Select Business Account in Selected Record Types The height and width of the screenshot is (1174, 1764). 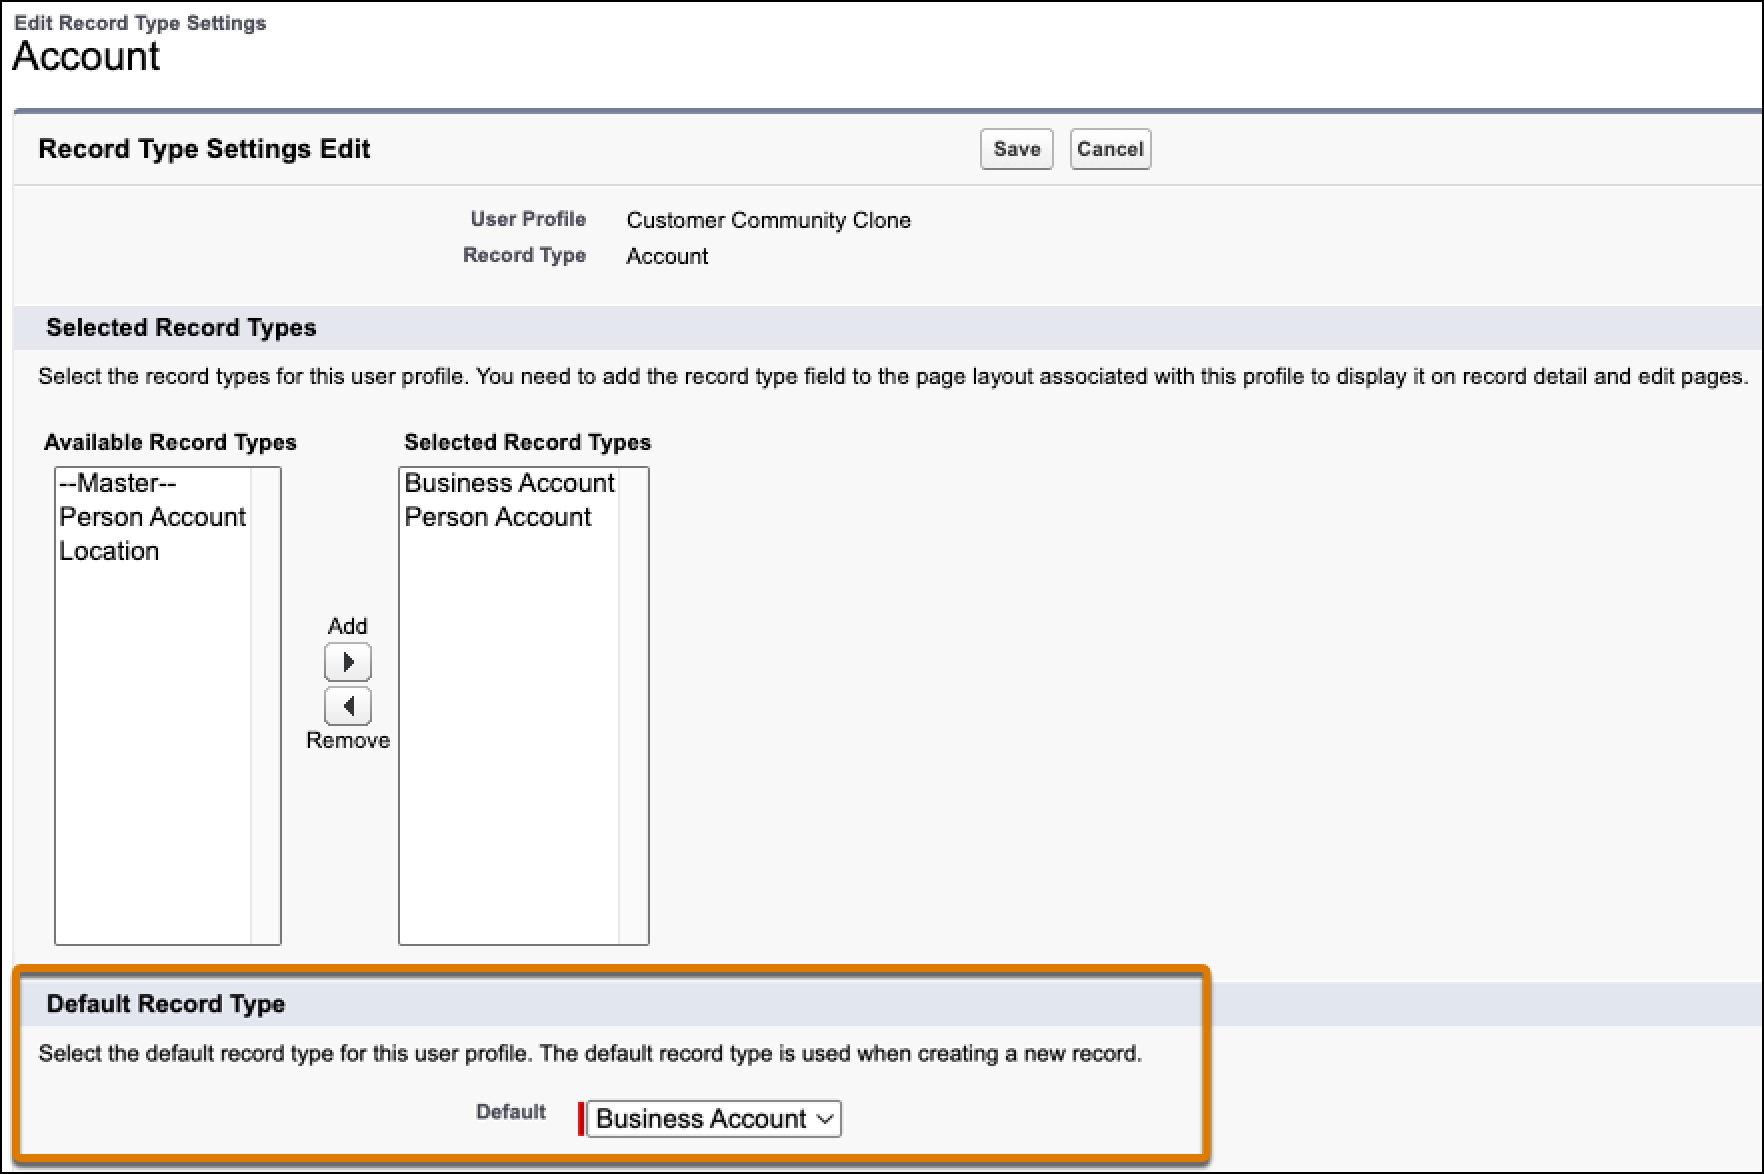509,483
